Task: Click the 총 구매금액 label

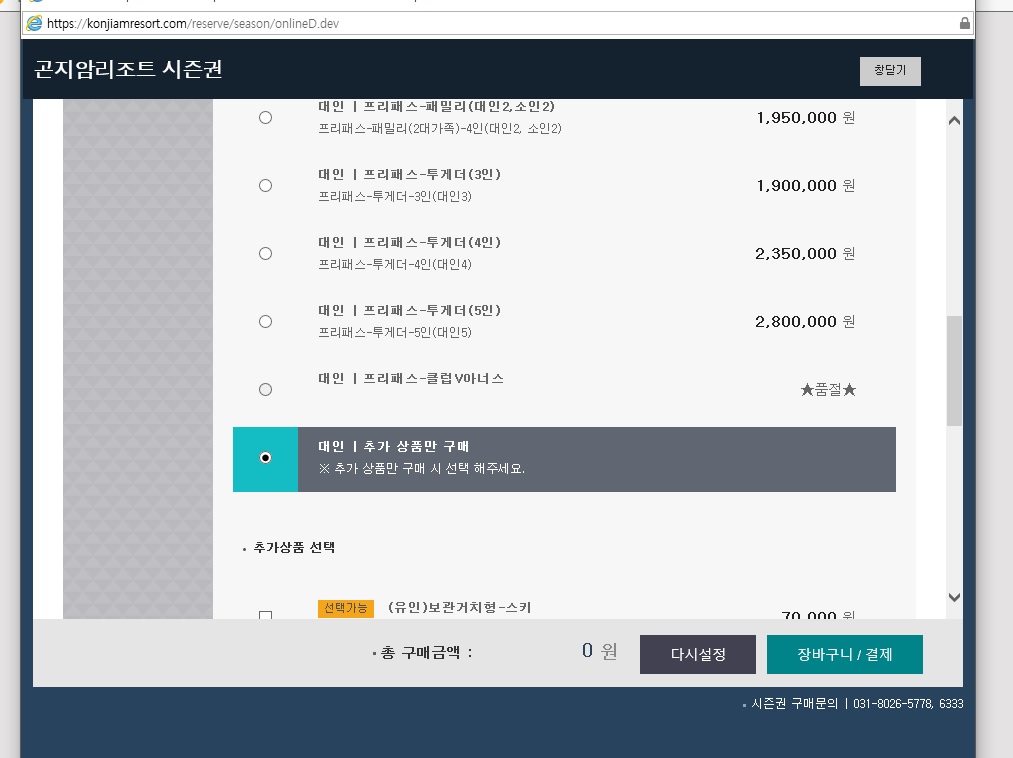Action: tap(426, 653)
